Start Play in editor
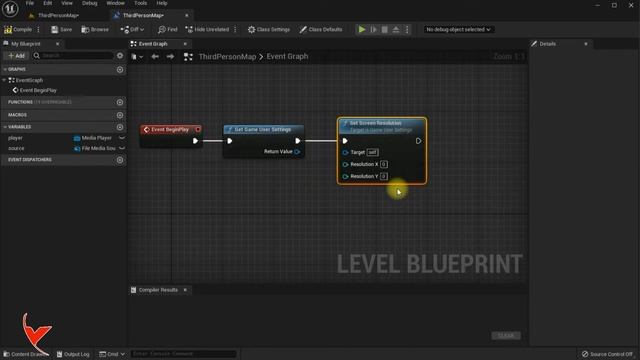640x360 pixels. click(362, 29)
